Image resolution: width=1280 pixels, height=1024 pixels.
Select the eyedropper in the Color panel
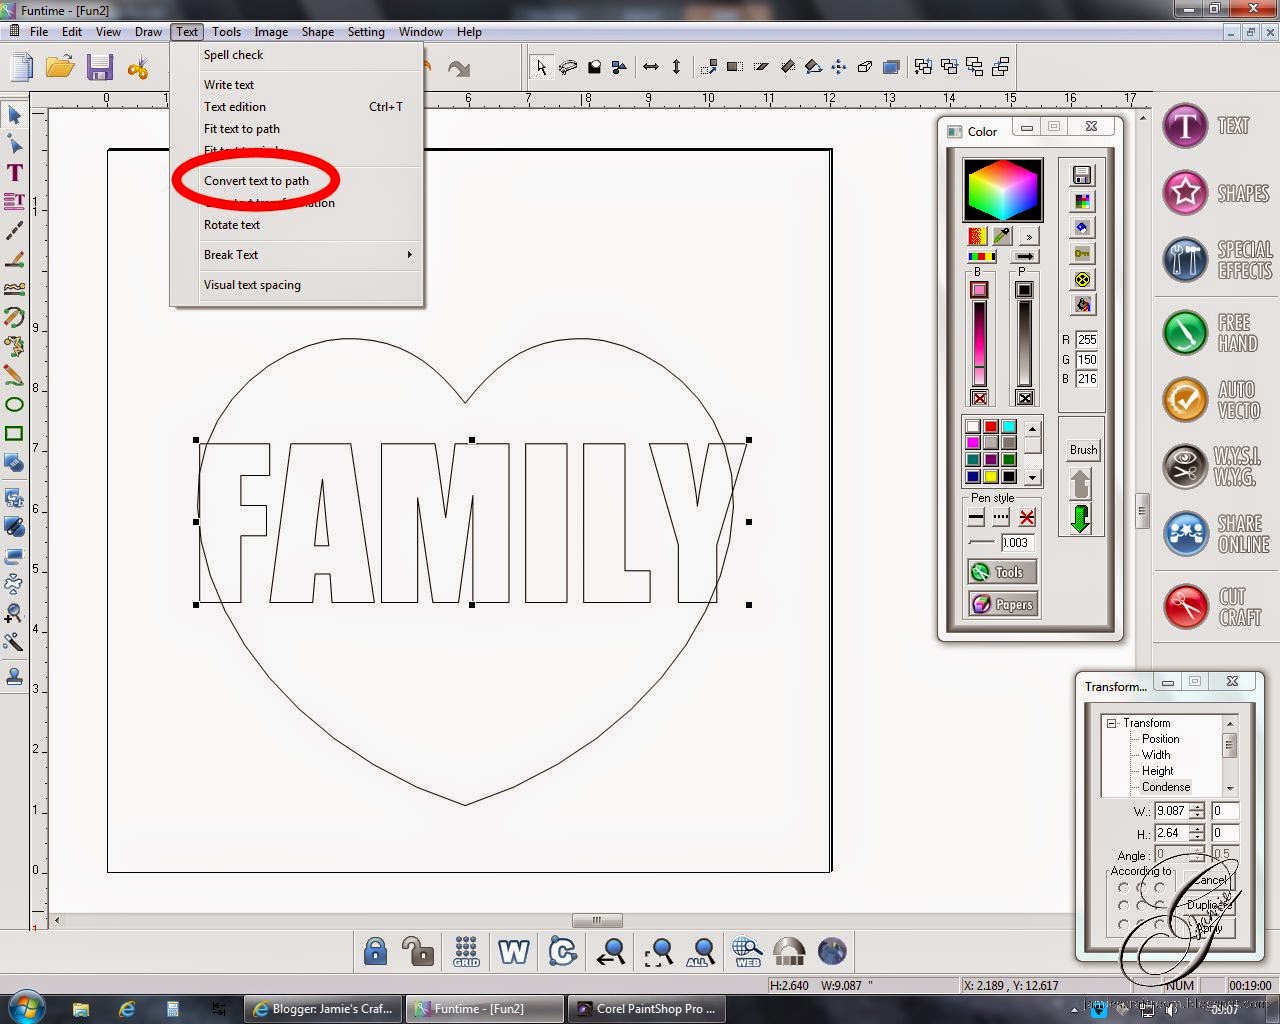[x=1003, y=235]
